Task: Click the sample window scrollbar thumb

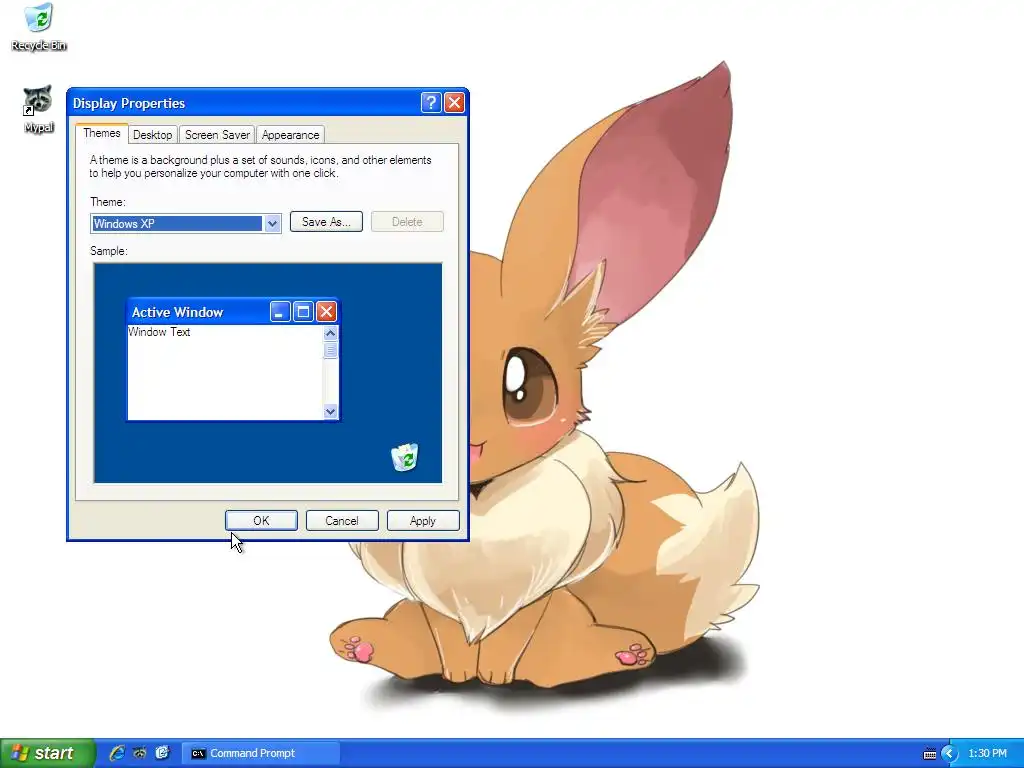Action: [330, 350]
